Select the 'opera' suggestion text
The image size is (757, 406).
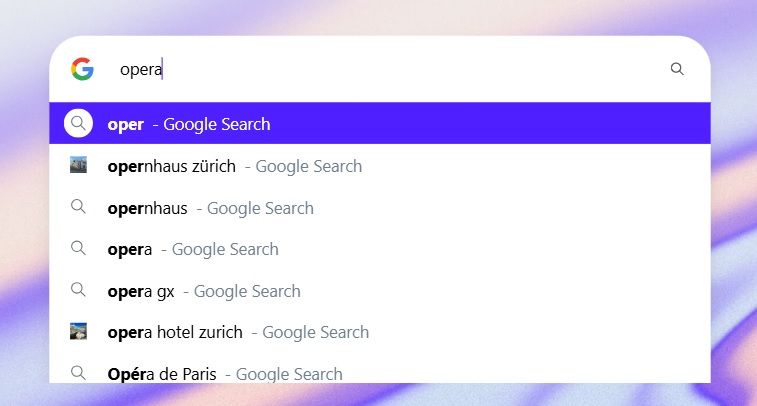tap(130, 250)
